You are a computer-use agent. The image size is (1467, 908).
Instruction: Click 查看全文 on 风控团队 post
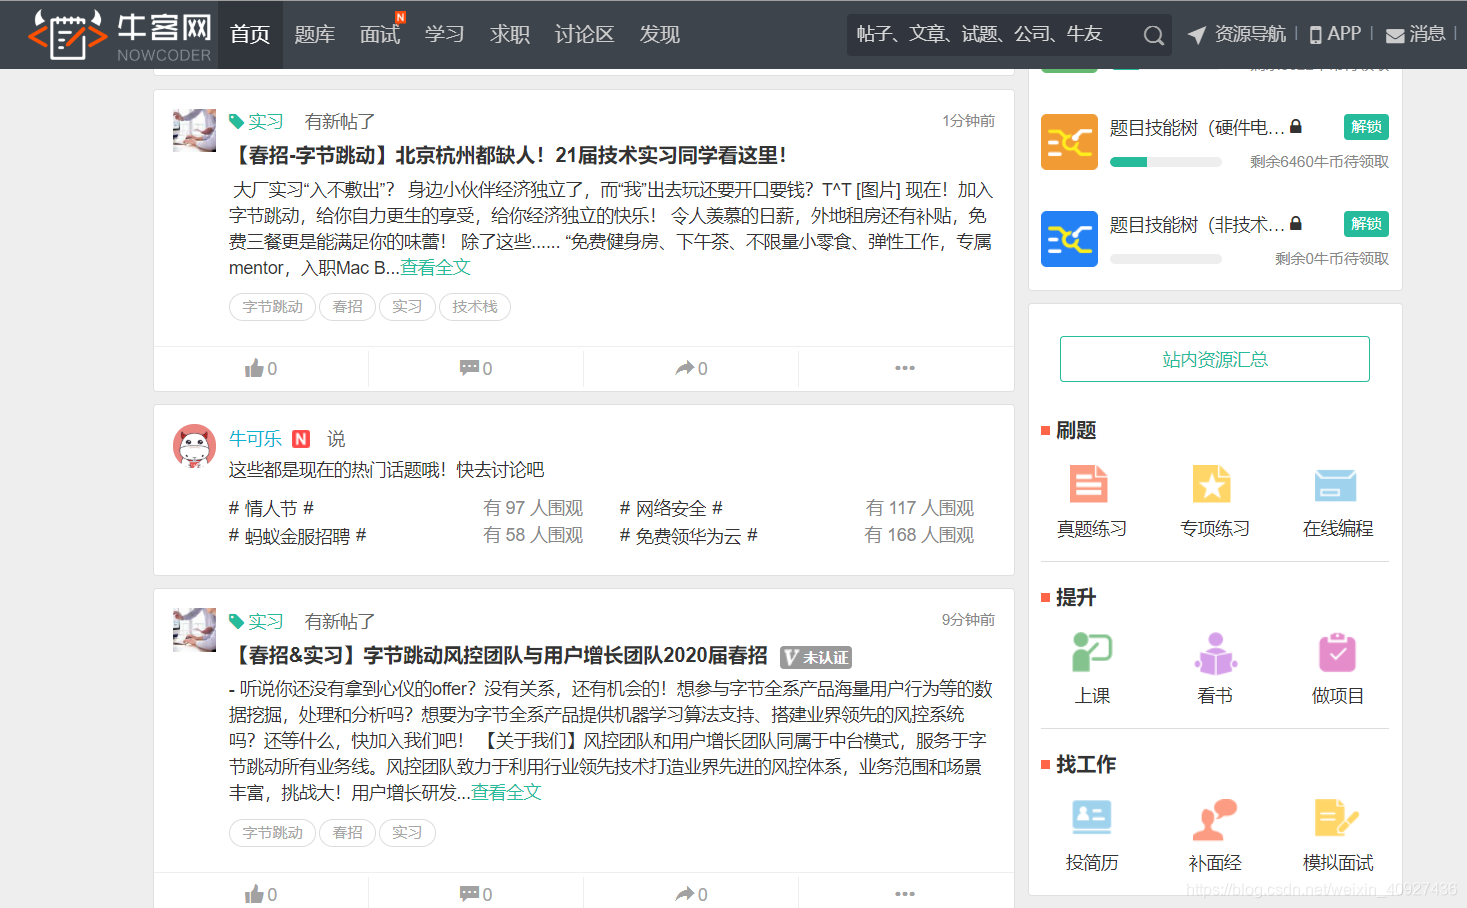pyautogui.click(x=506, y=792)
